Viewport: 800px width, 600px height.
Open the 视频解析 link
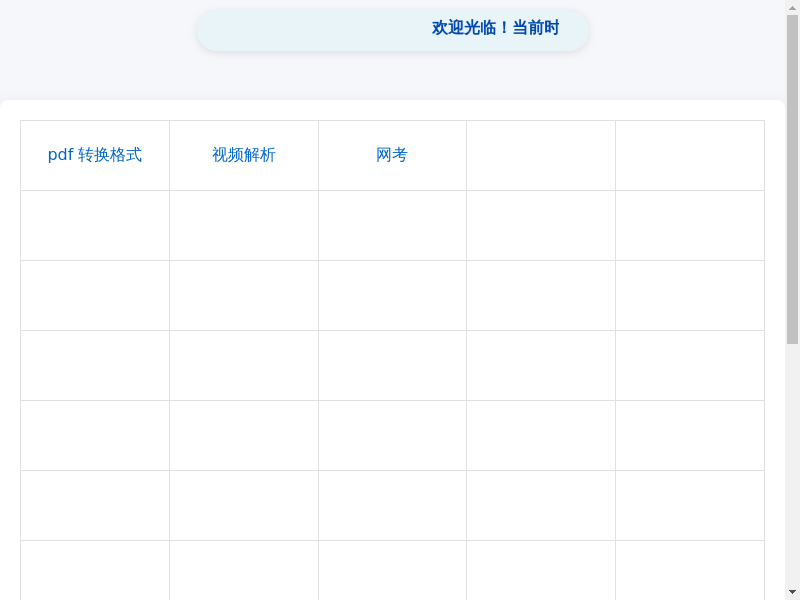(244, 155)
